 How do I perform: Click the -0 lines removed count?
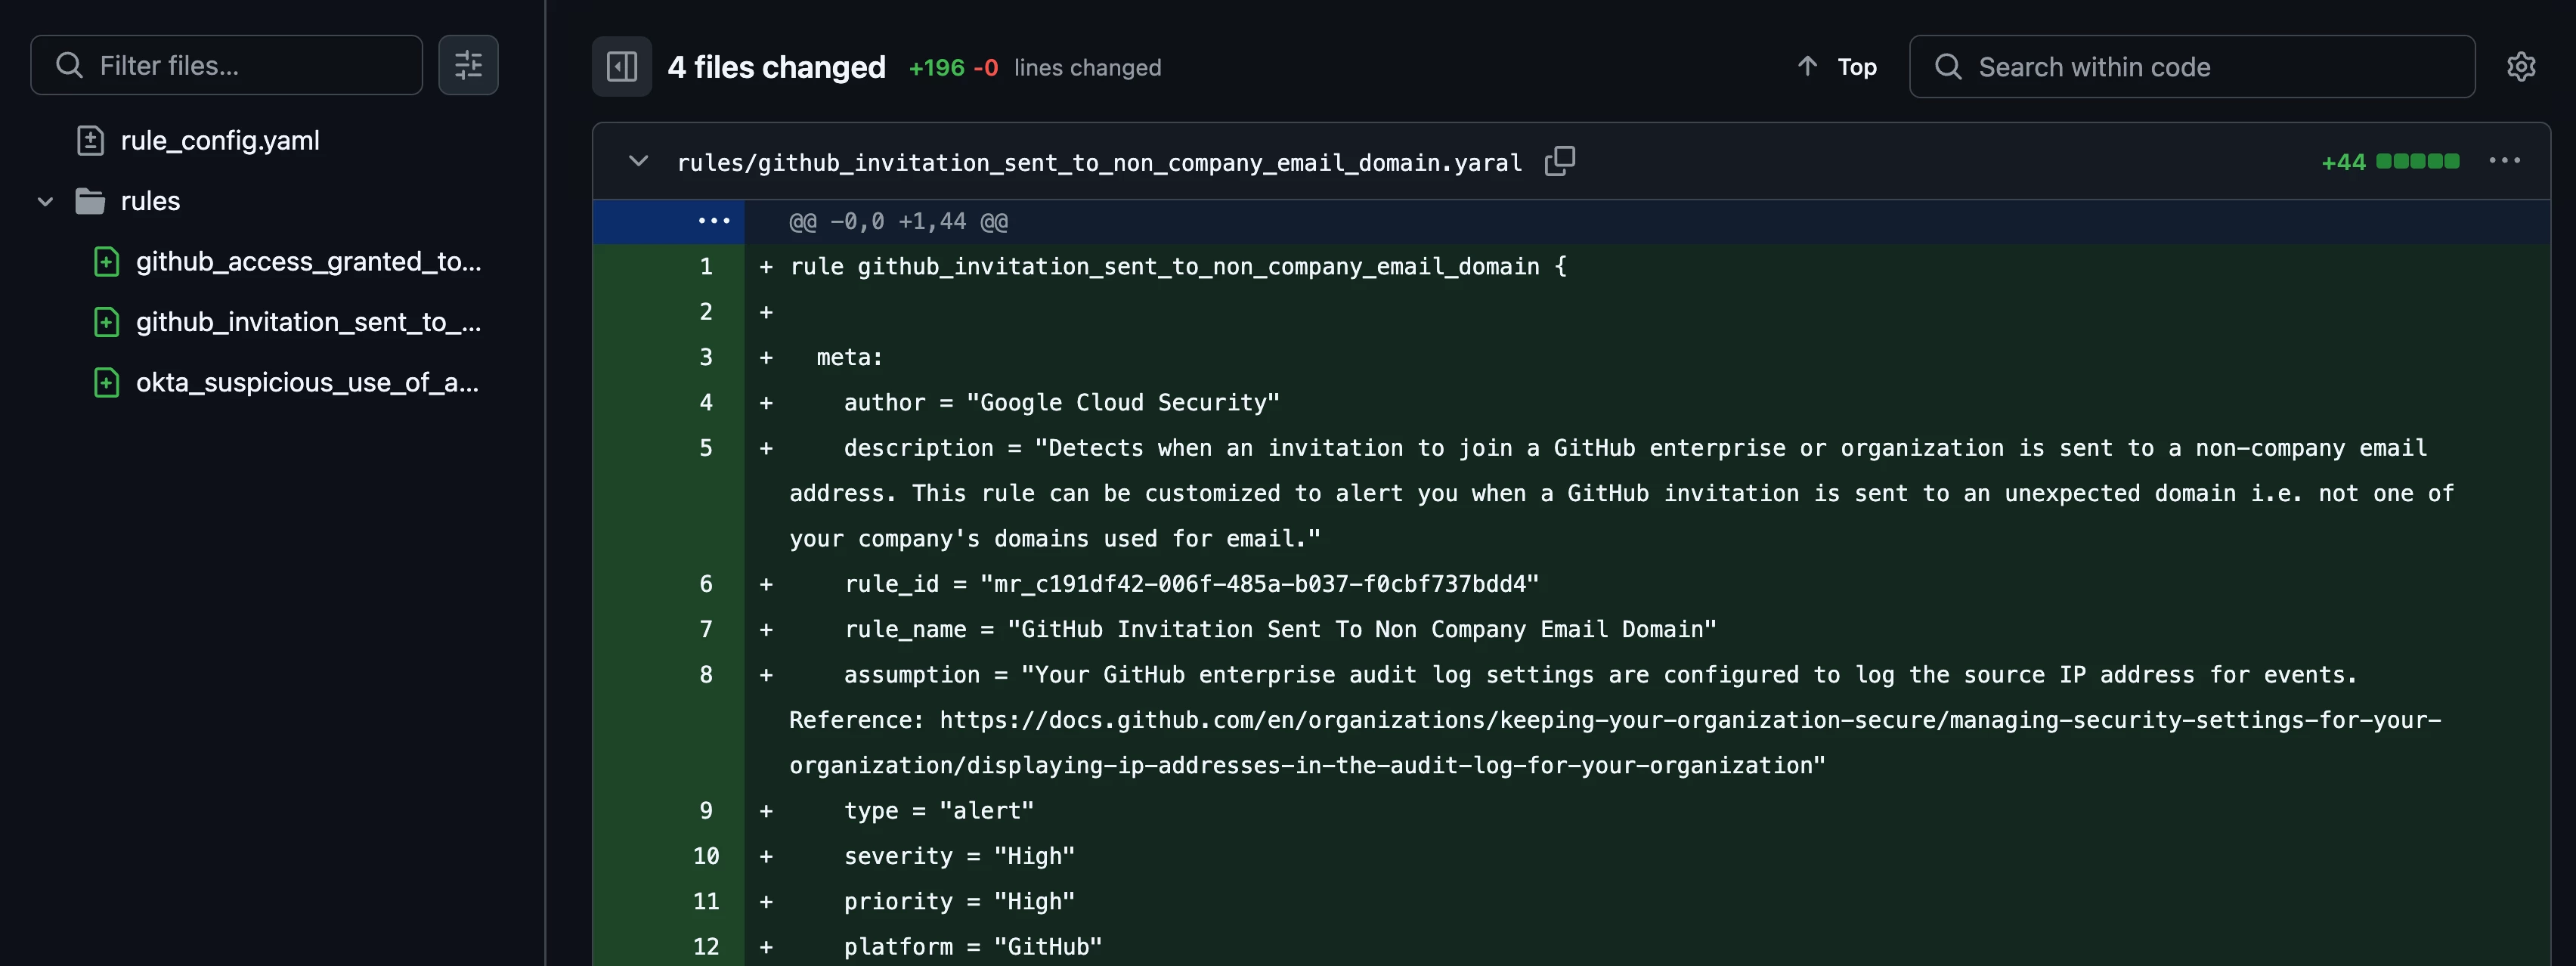(985, 68)
